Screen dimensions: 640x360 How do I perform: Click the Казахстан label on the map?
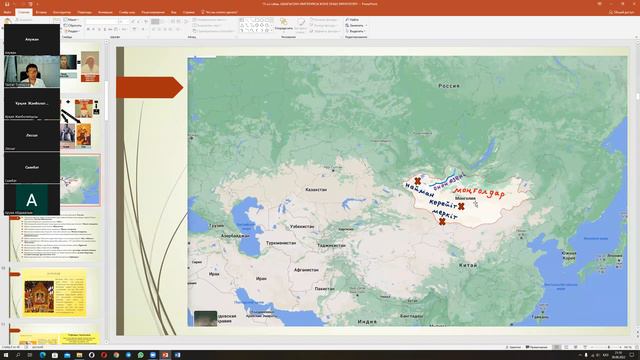[x=316, y=189]
